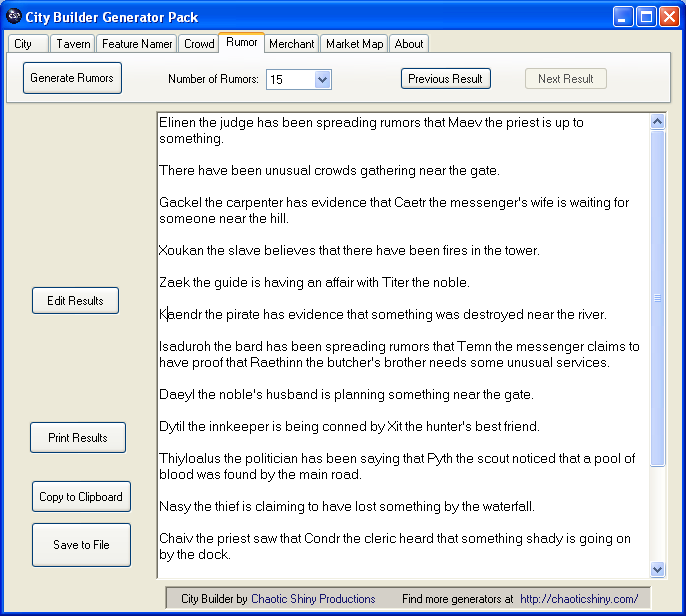Go to the Merchant tab

point(291,44)
